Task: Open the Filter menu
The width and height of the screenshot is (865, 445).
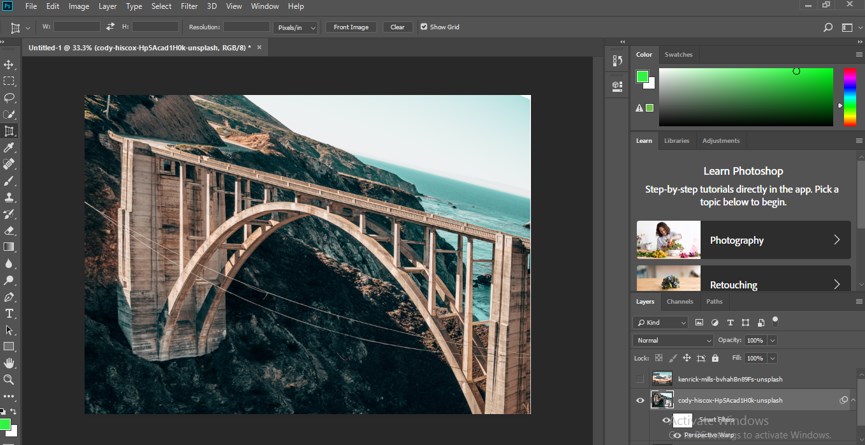Action: [189, 6]
